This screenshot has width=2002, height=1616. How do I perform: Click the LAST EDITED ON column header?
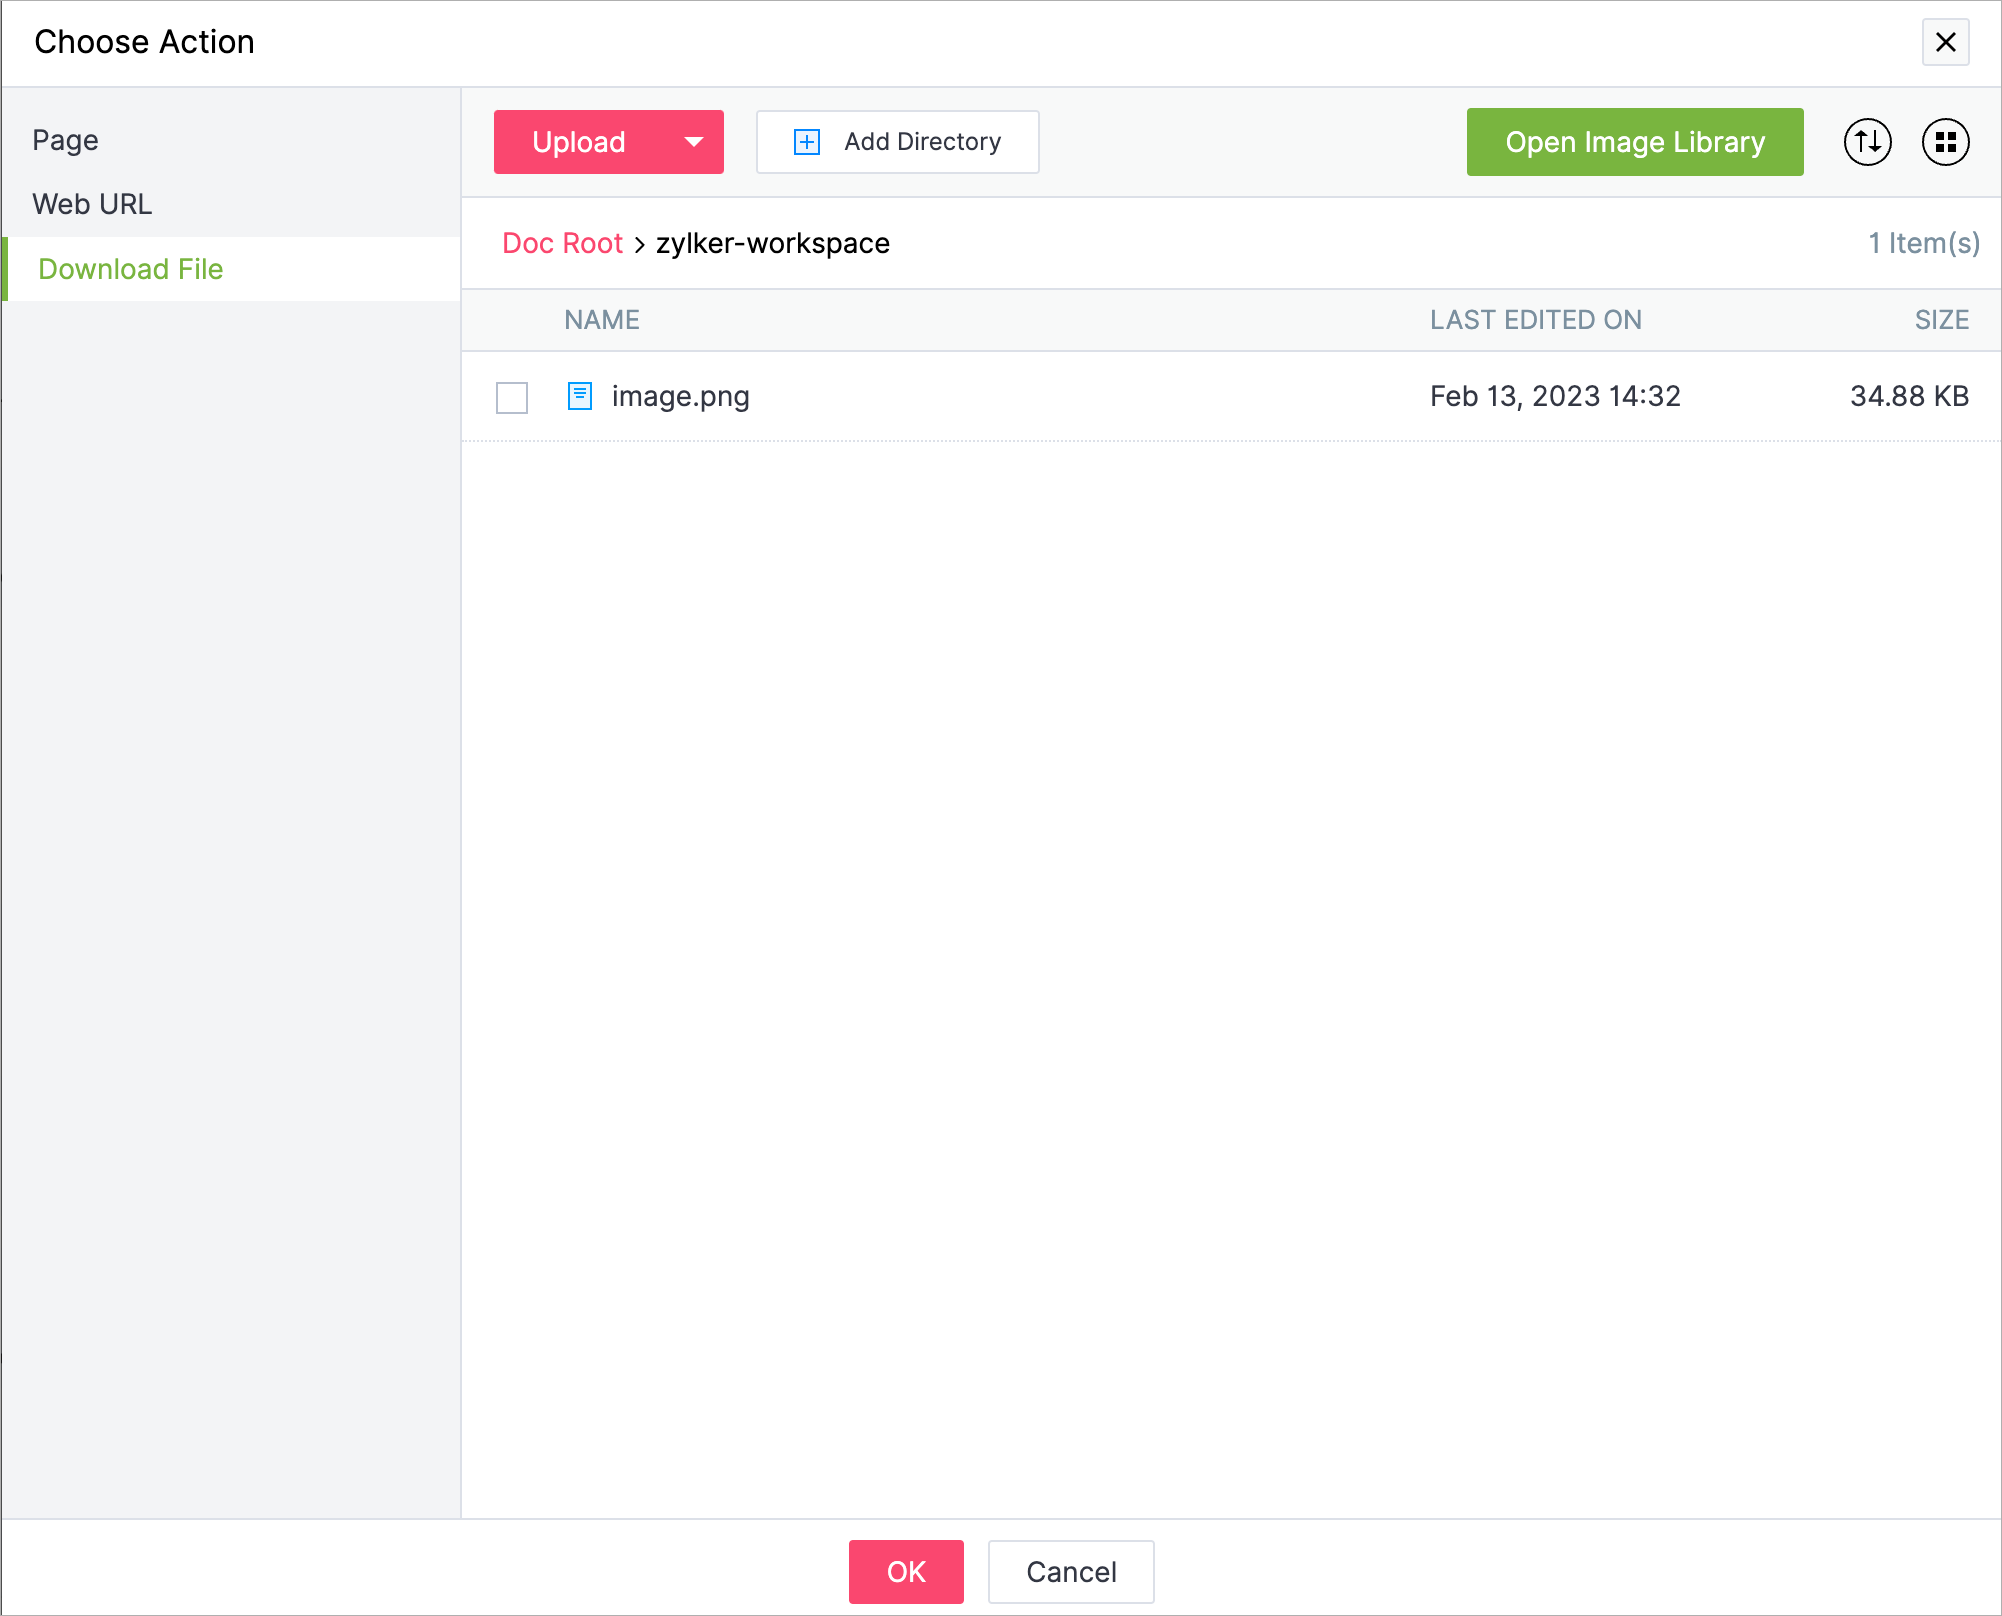coord(1535,320)
